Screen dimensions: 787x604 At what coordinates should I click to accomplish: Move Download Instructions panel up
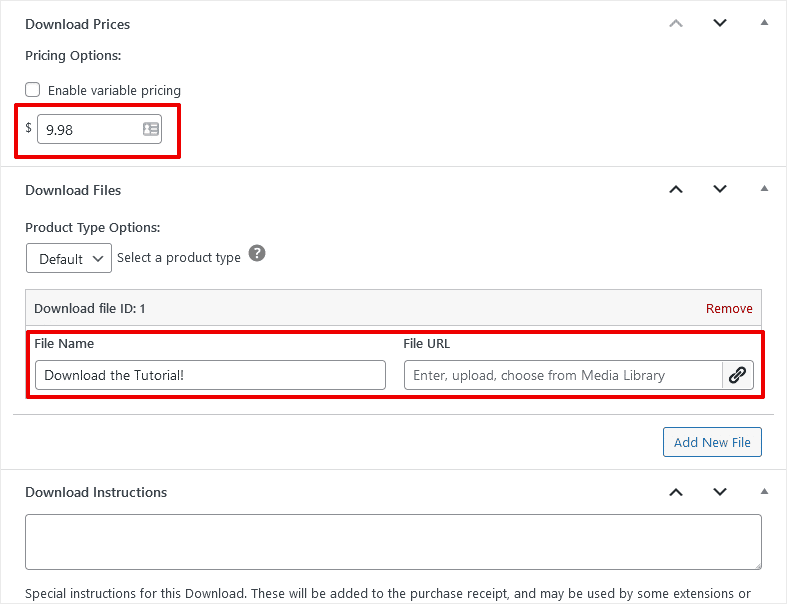[x=676, y=491]
